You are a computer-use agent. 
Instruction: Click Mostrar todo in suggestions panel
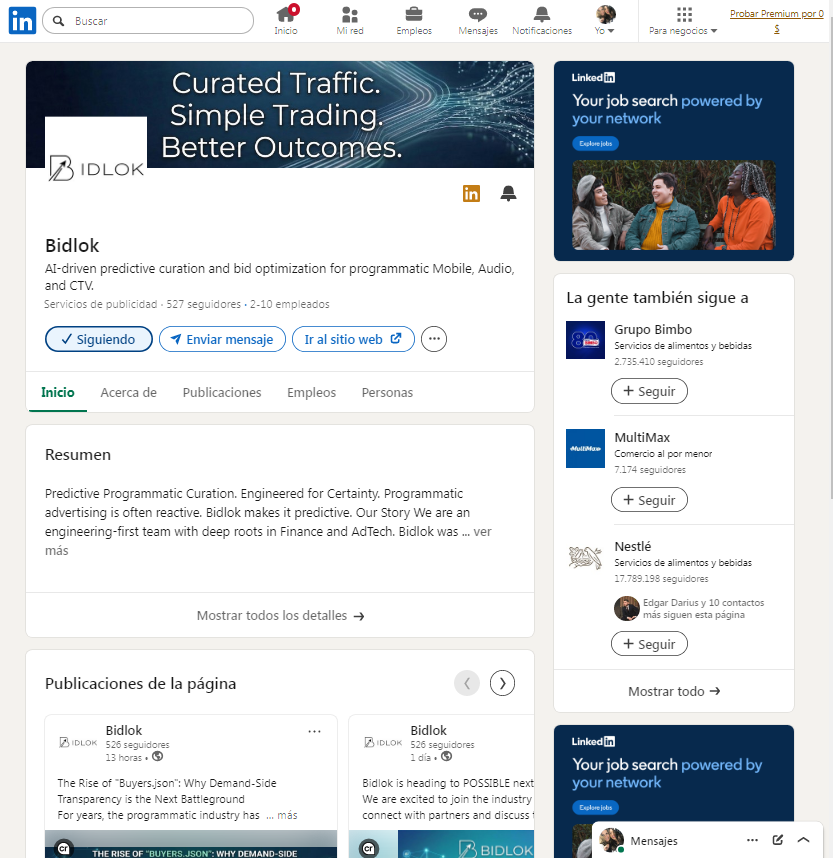(x=674, y=692)
